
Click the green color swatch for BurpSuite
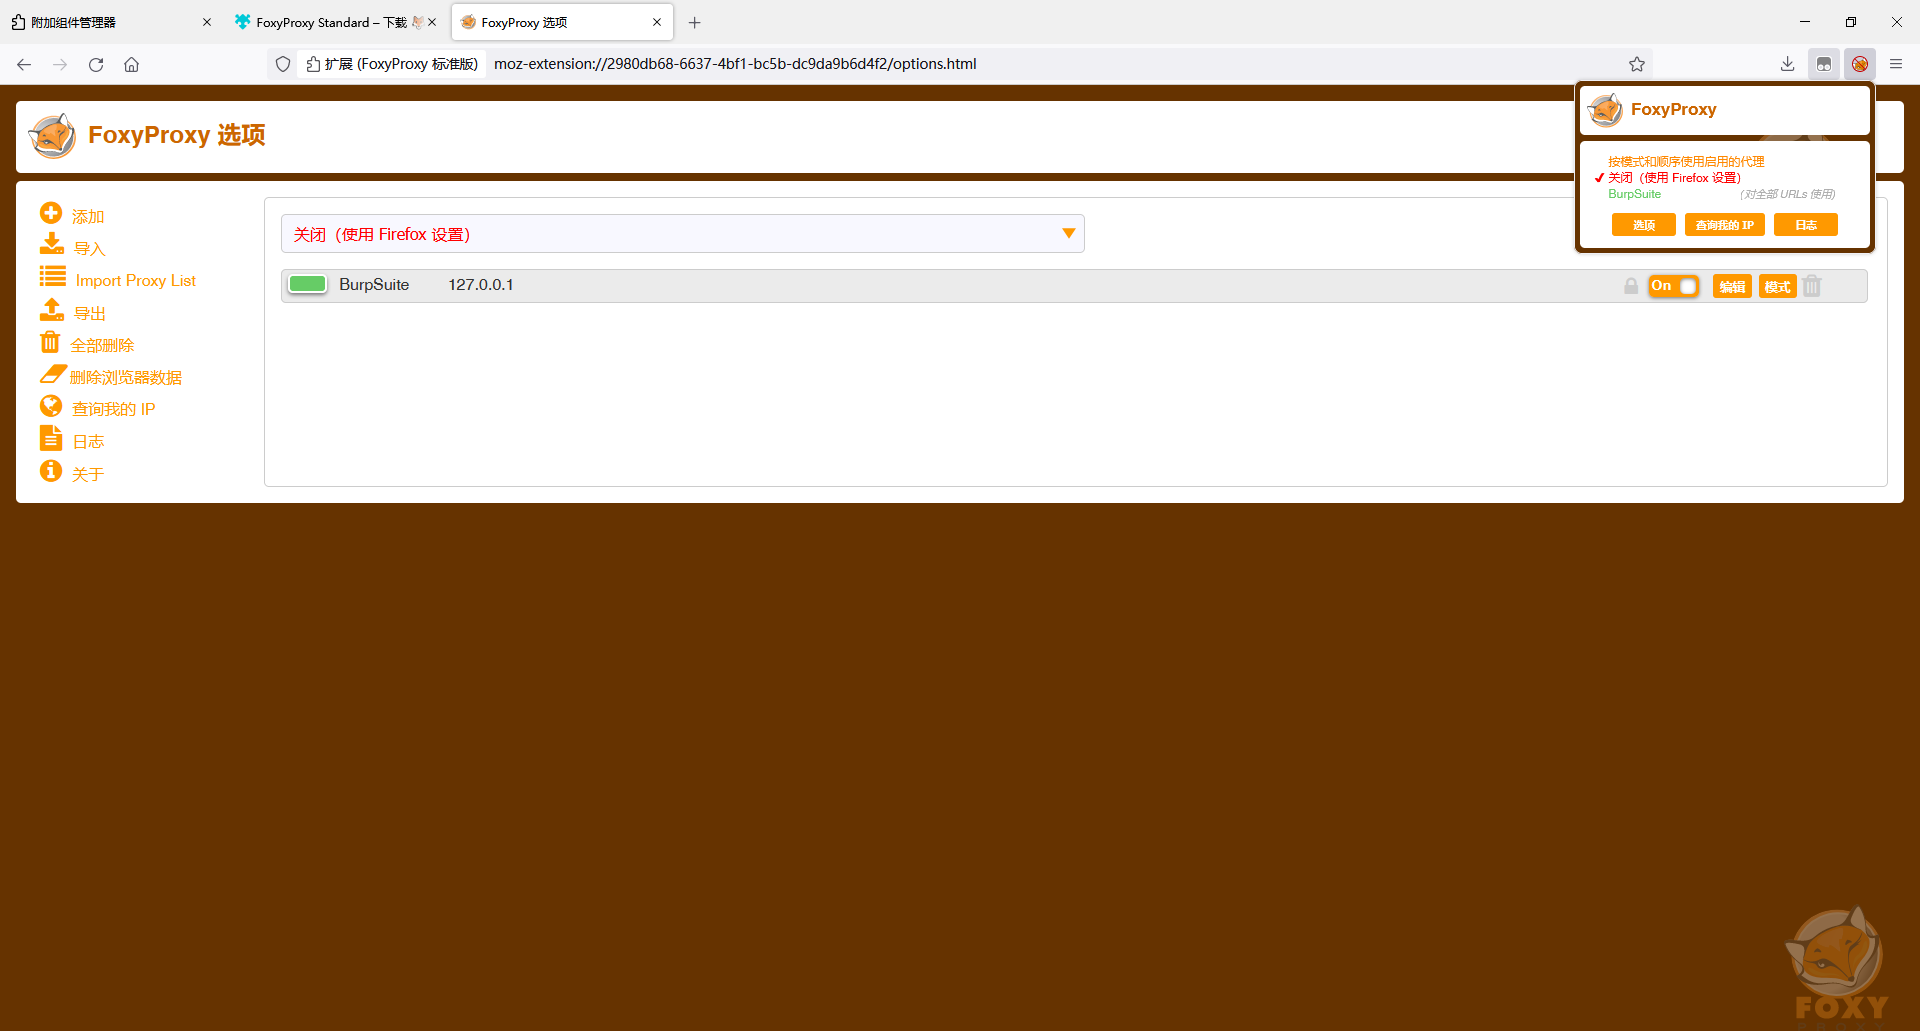point(308,285)
